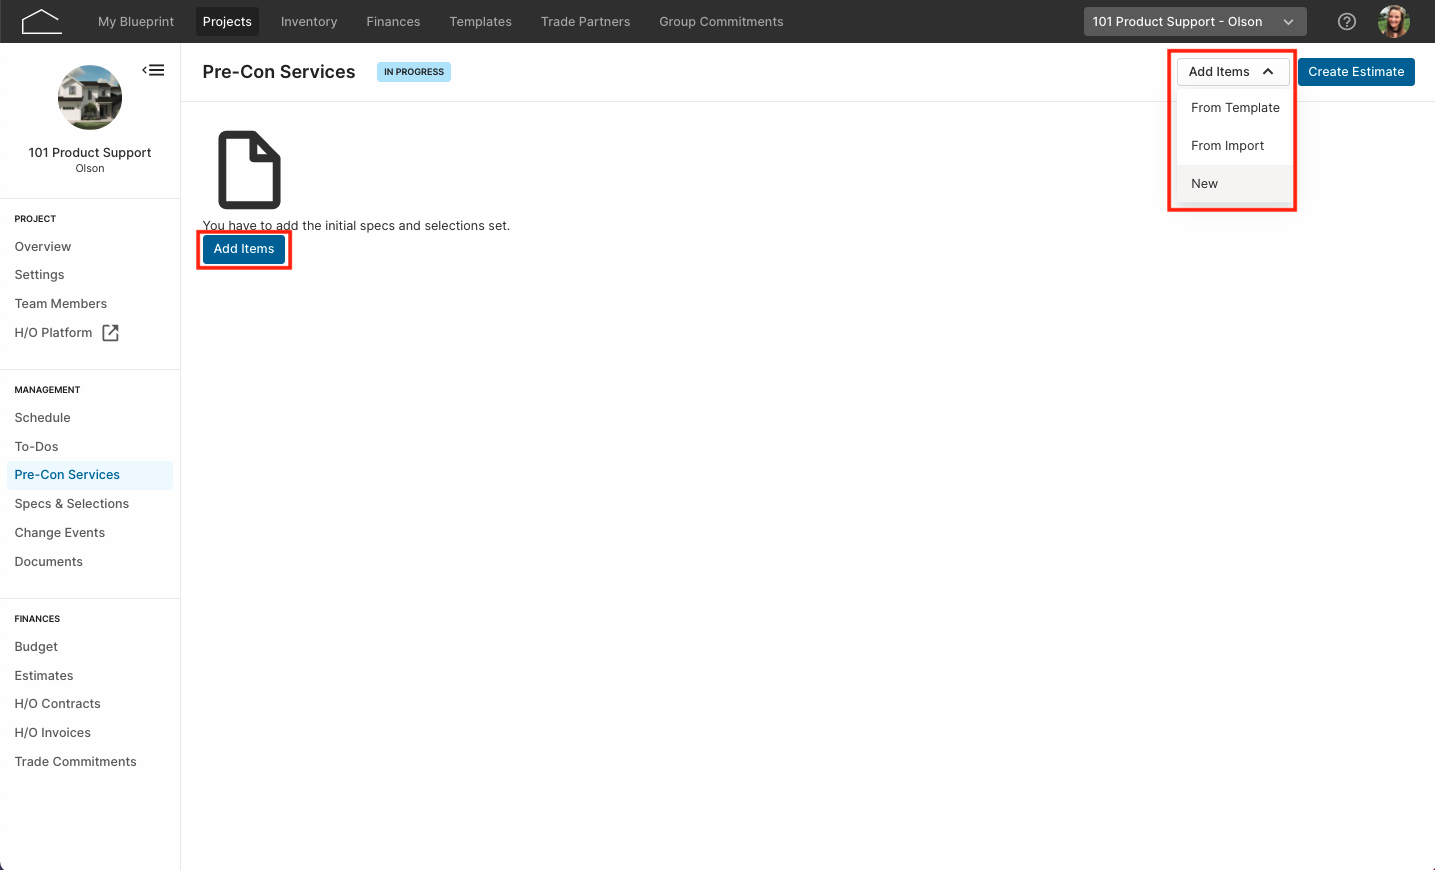
Task: Open Trade Commitments in sidebar
Action: 75,762
